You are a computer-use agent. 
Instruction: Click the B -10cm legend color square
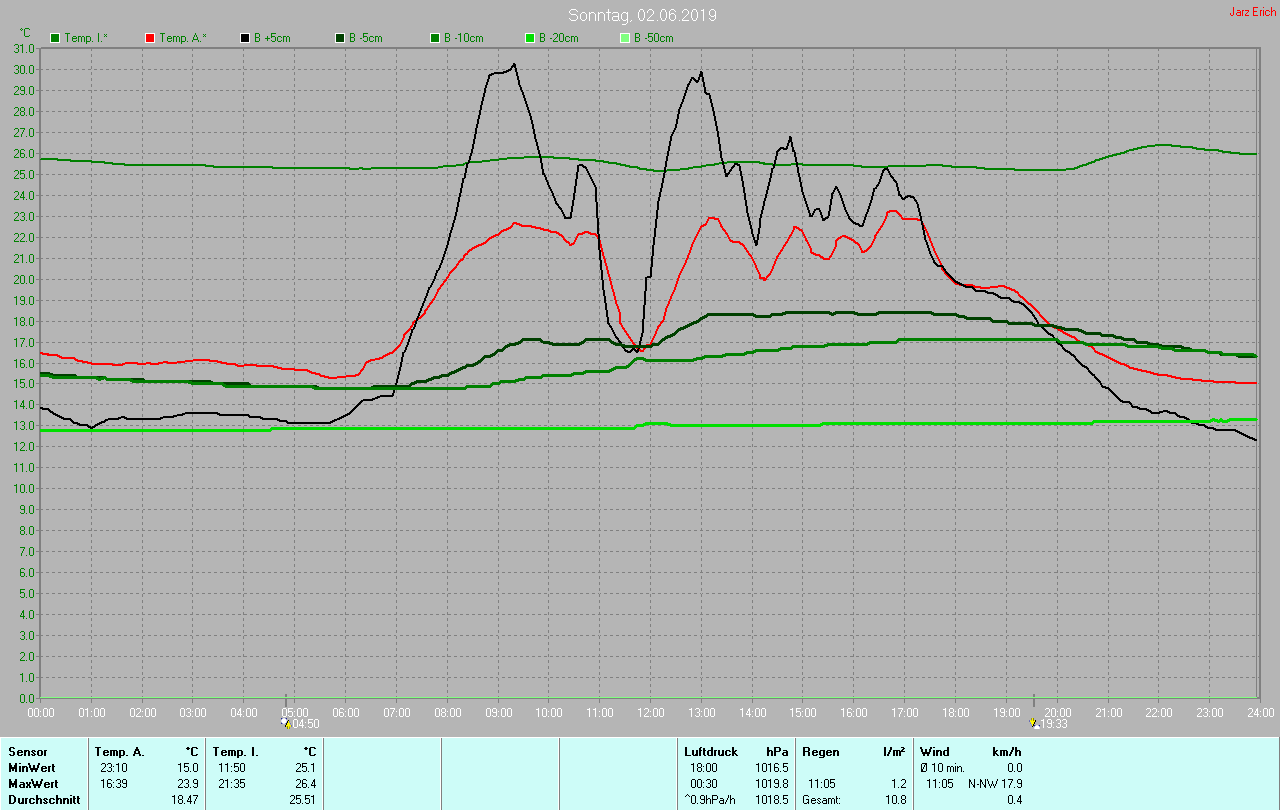(435, 38)
